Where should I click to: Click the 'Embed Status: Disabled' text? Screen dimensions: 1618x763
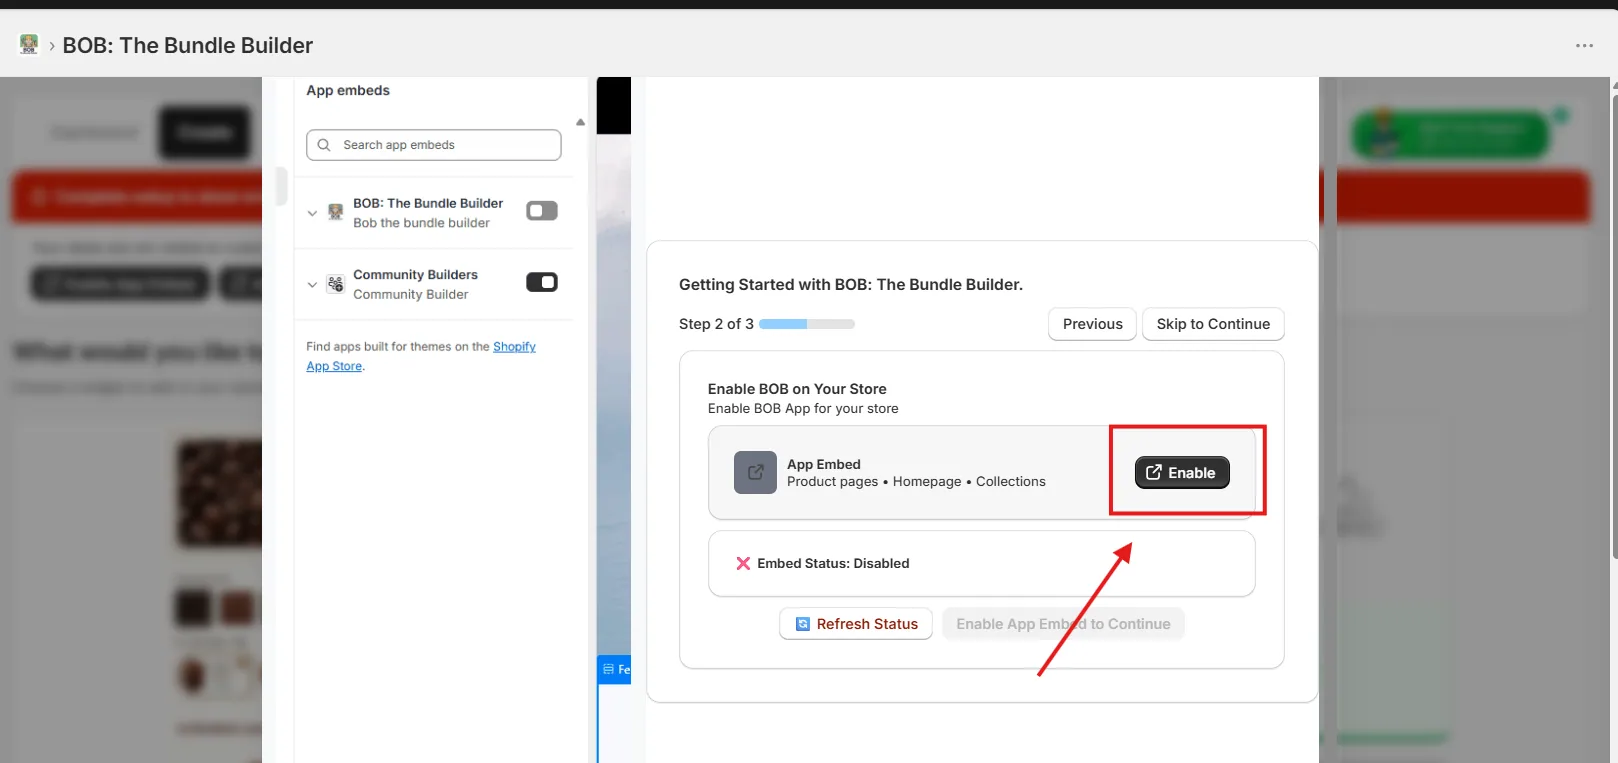click(x=833, y=563)
